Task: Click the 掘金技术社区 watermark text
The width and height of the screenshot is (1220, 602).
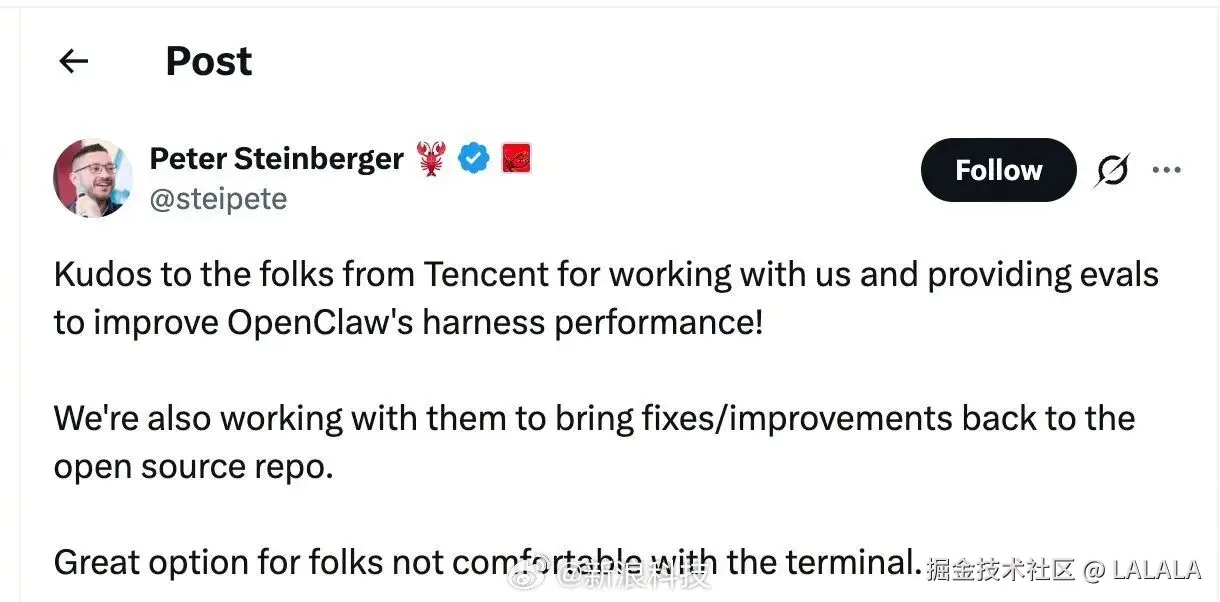Action: (x=1000, y=570)
